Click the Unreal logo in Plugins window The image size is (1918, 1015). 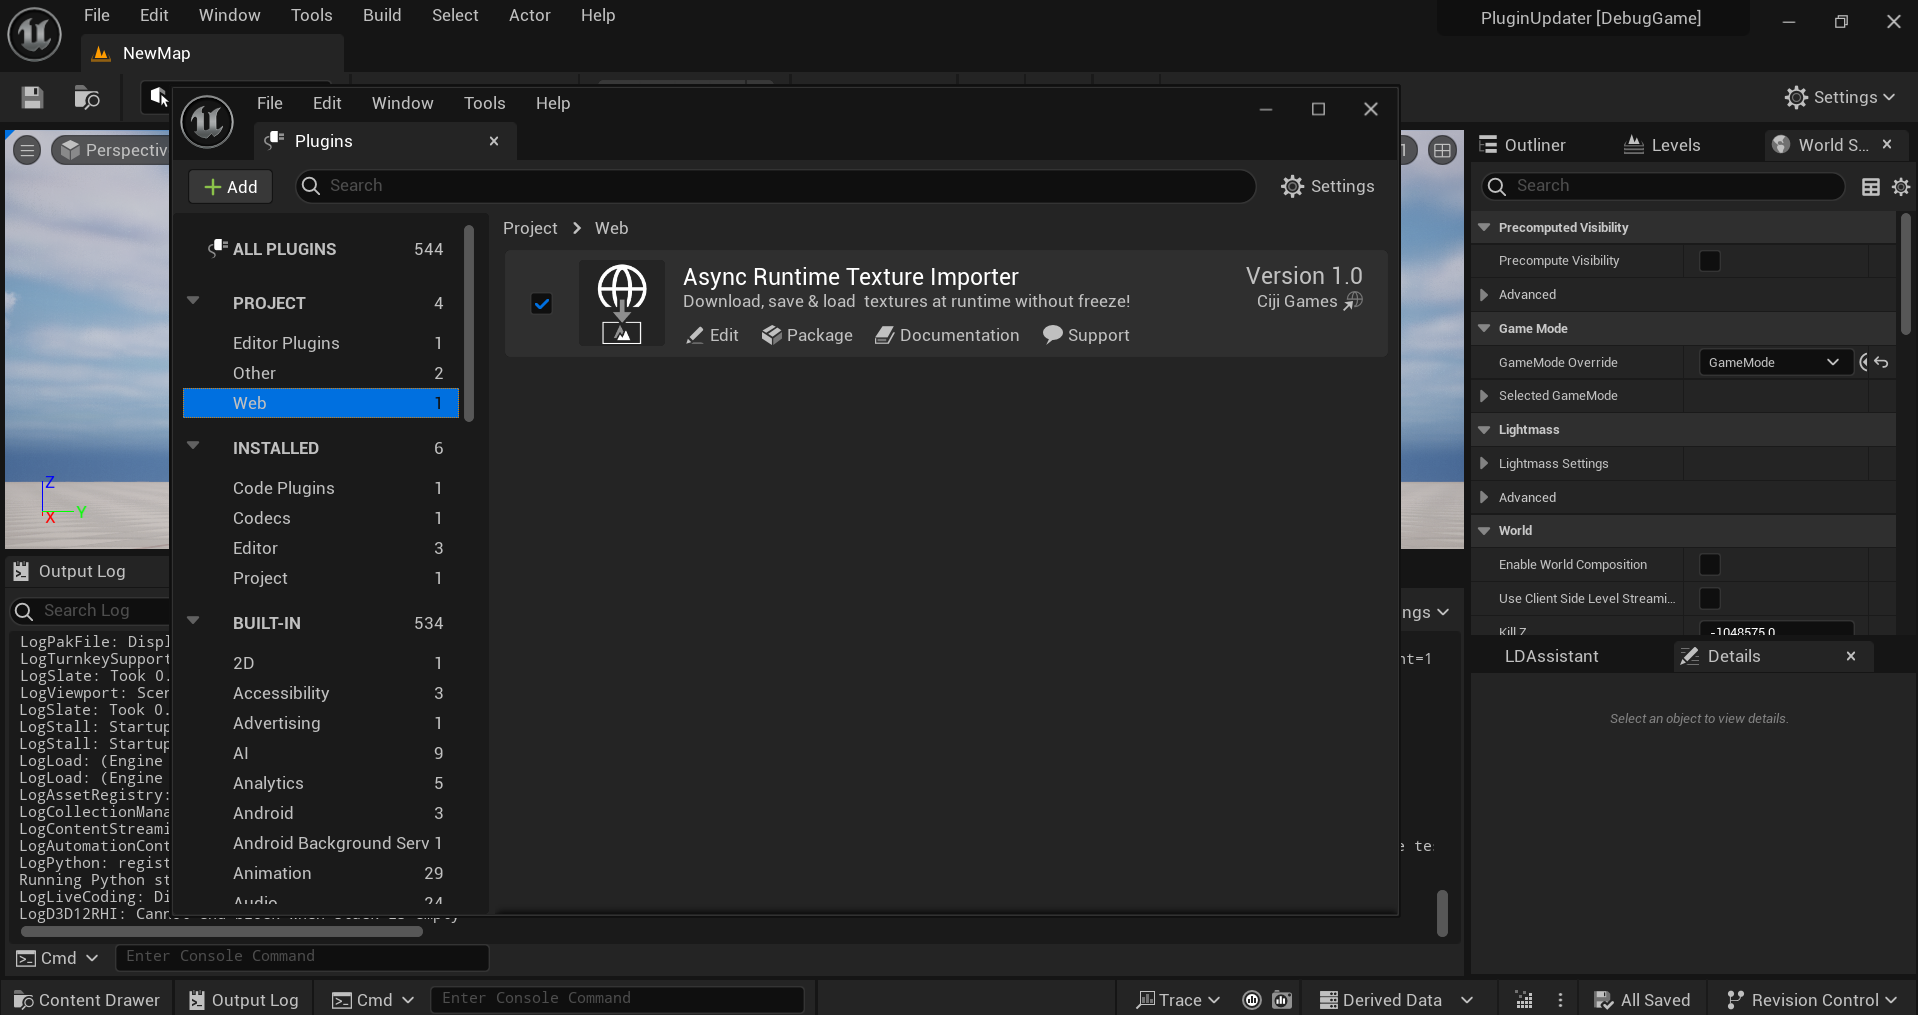click(207, 122)
